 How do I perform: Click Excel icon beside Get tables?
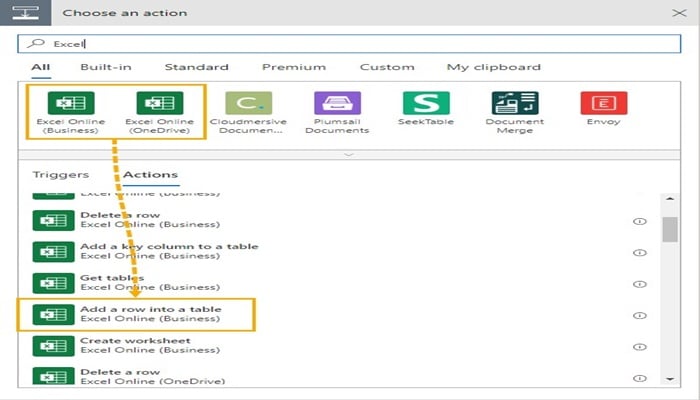coord(54,283)
